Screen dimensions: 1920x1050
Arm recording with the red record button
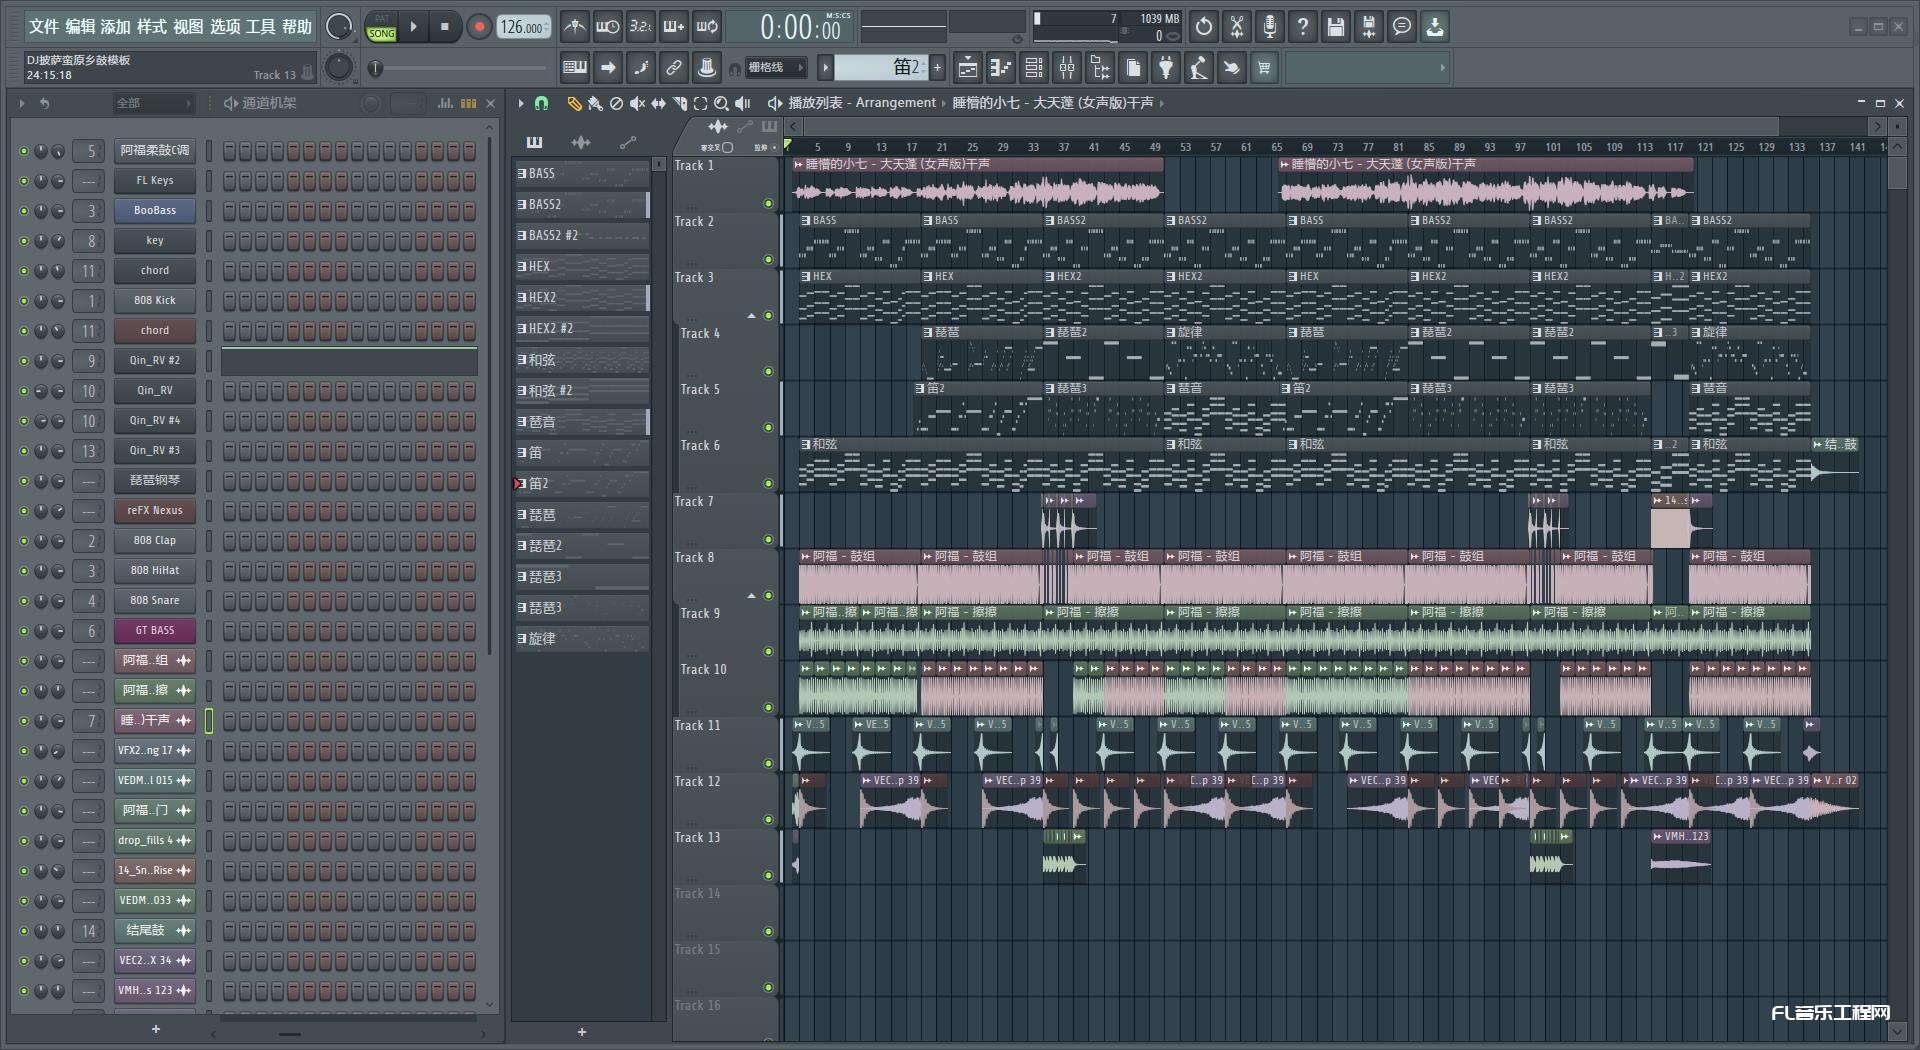(479, 27)
